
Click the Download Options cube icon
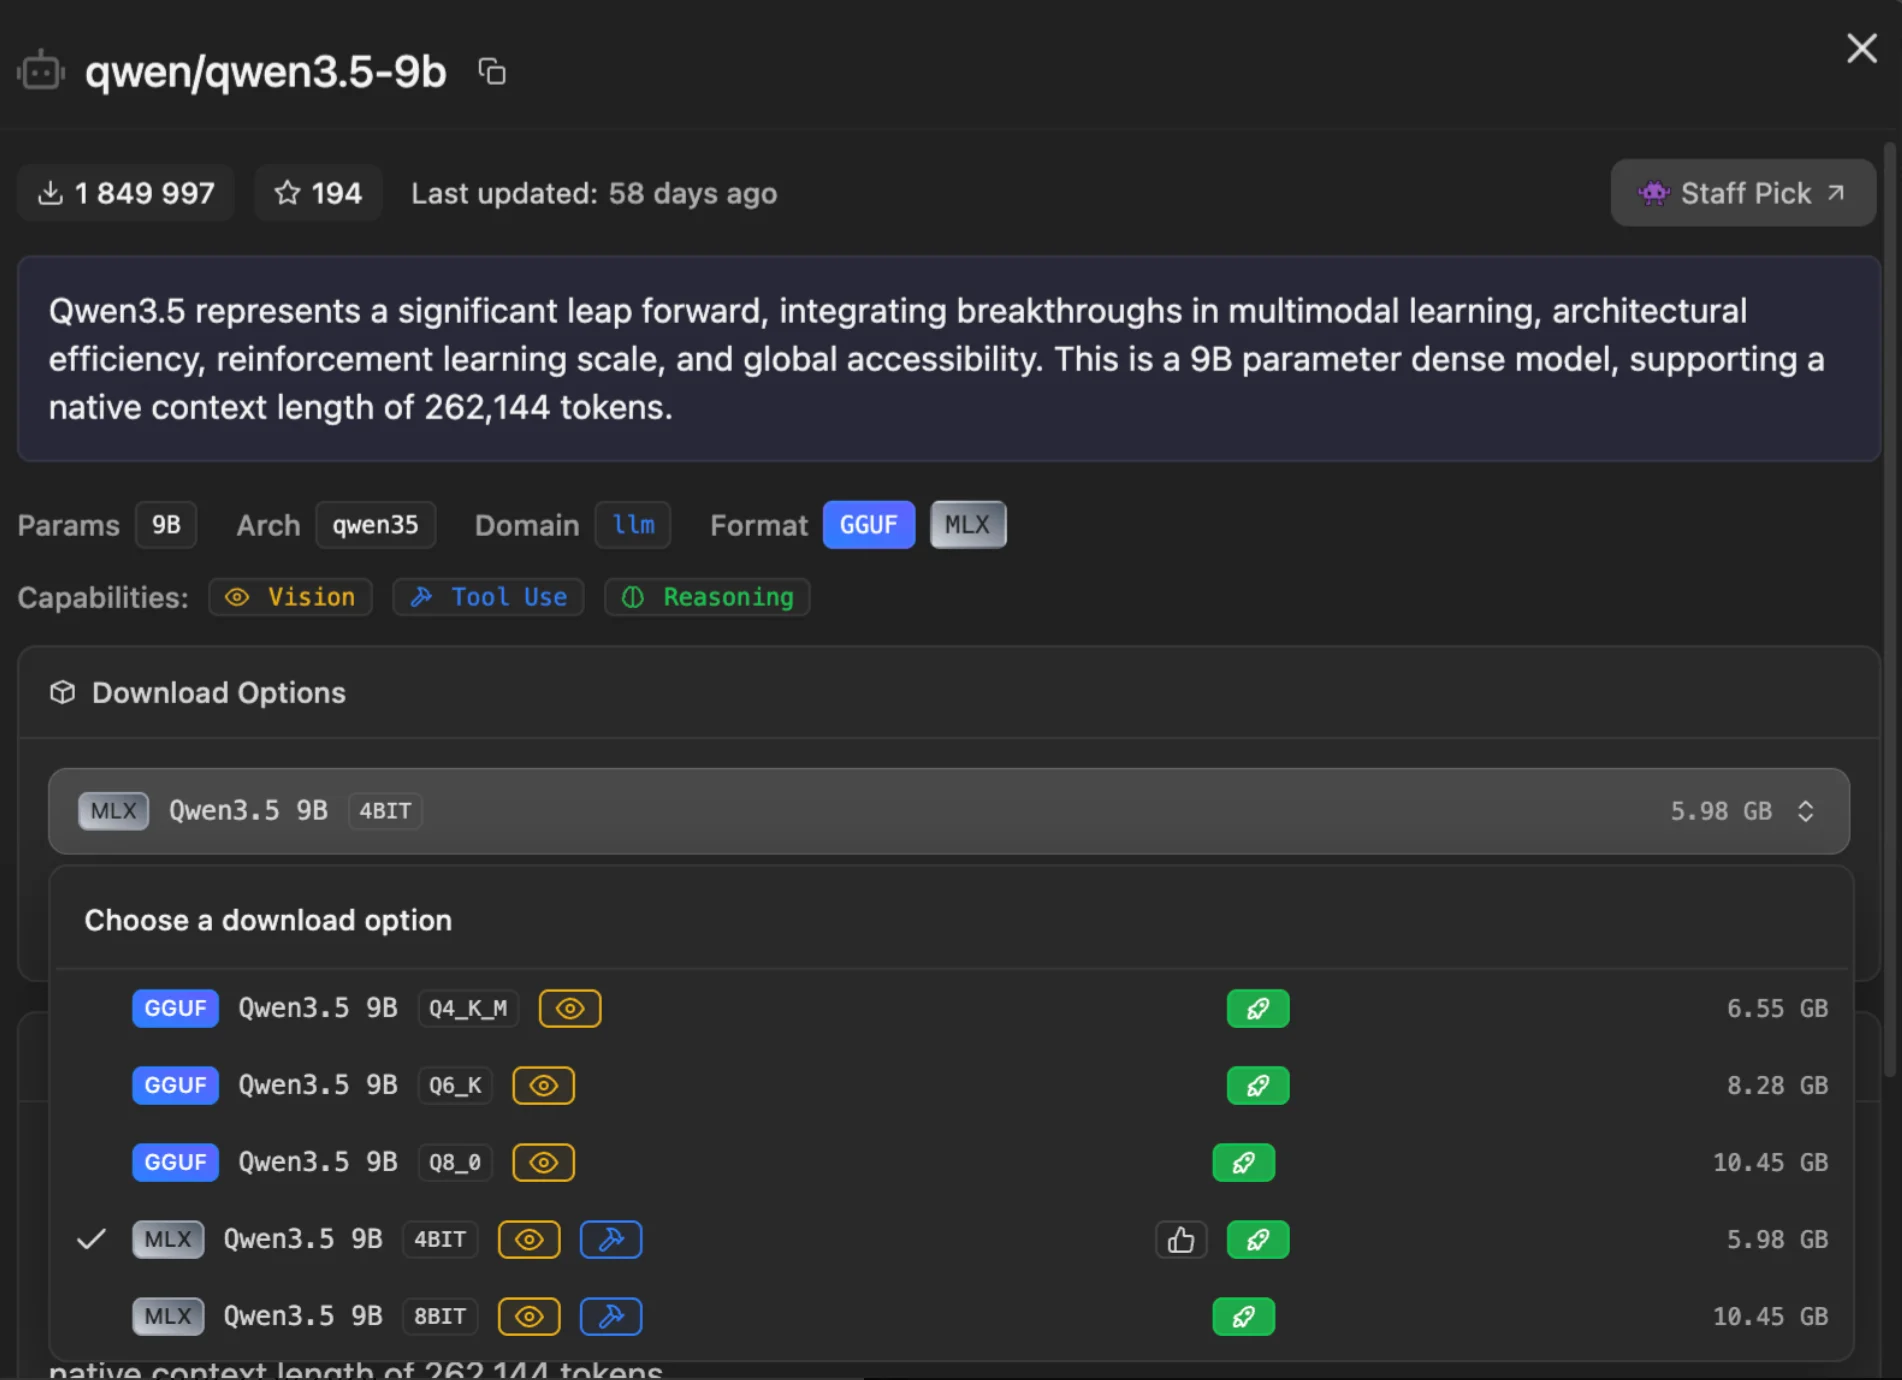pyautogui.click(x=63, y=692)
